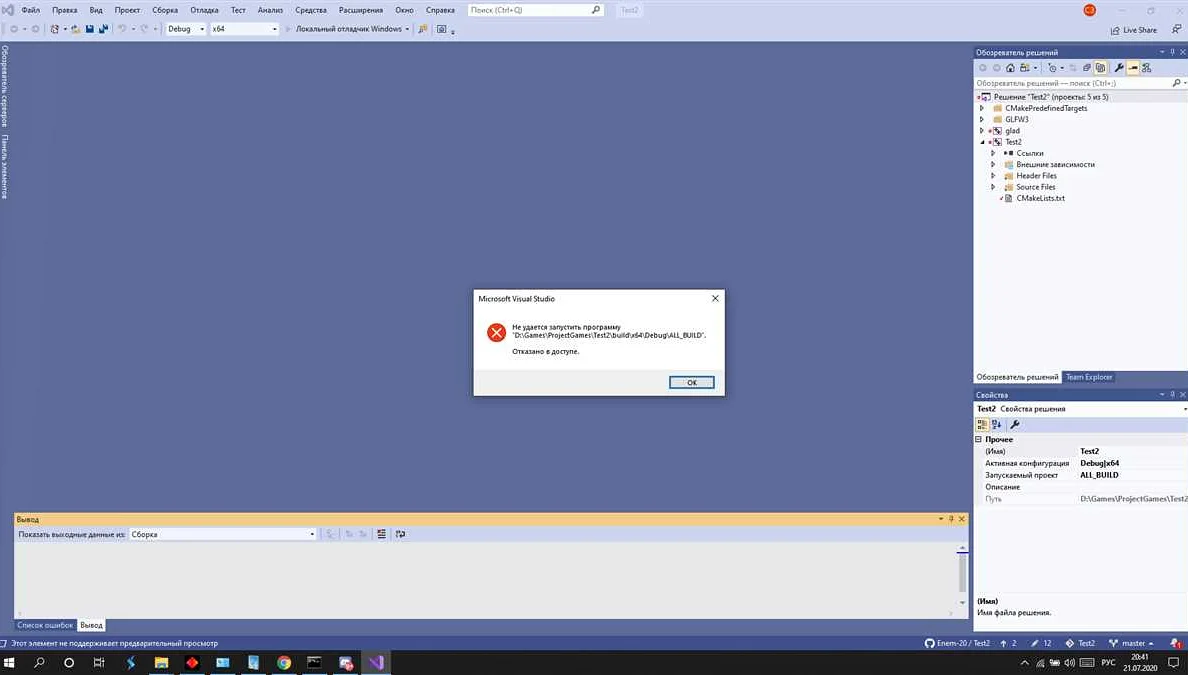Viewport: 1188px width, 675px height.
Task: Toggle Preview Selected Items in Solution Explorer
Action: tap(1133, 68)
